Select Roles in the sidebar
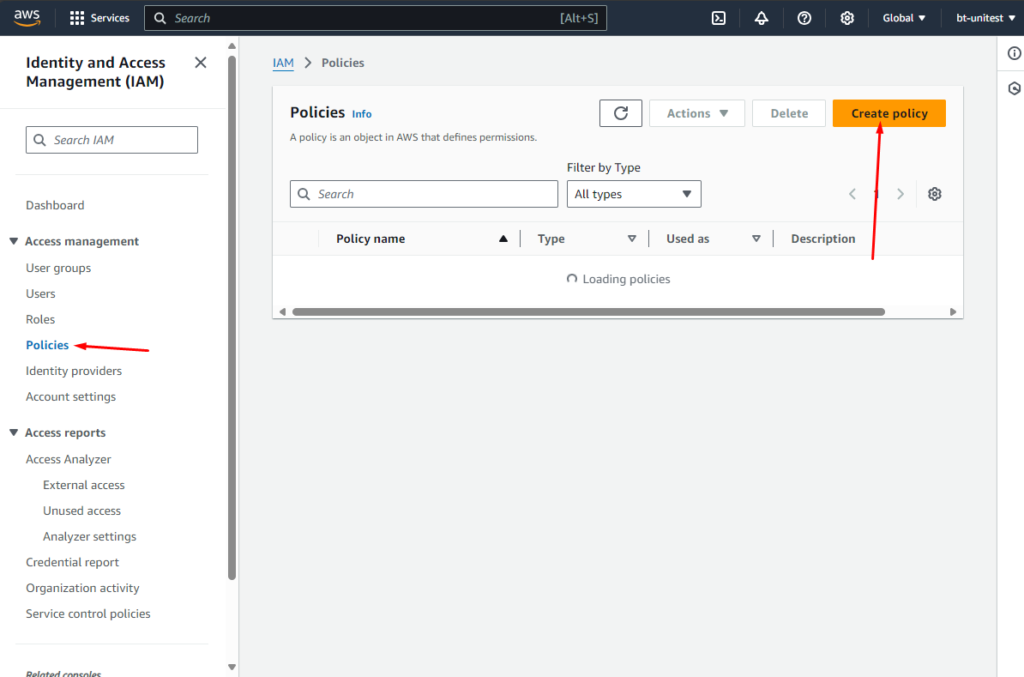This screenshot has height=677, width=1024. pyautogui.click(x=41, y=319)
